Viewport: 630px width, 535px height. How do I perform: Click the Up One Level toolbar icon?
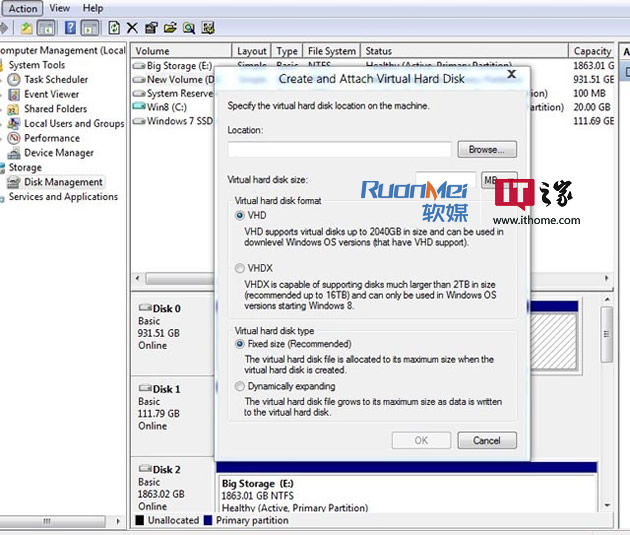point(27,28)
